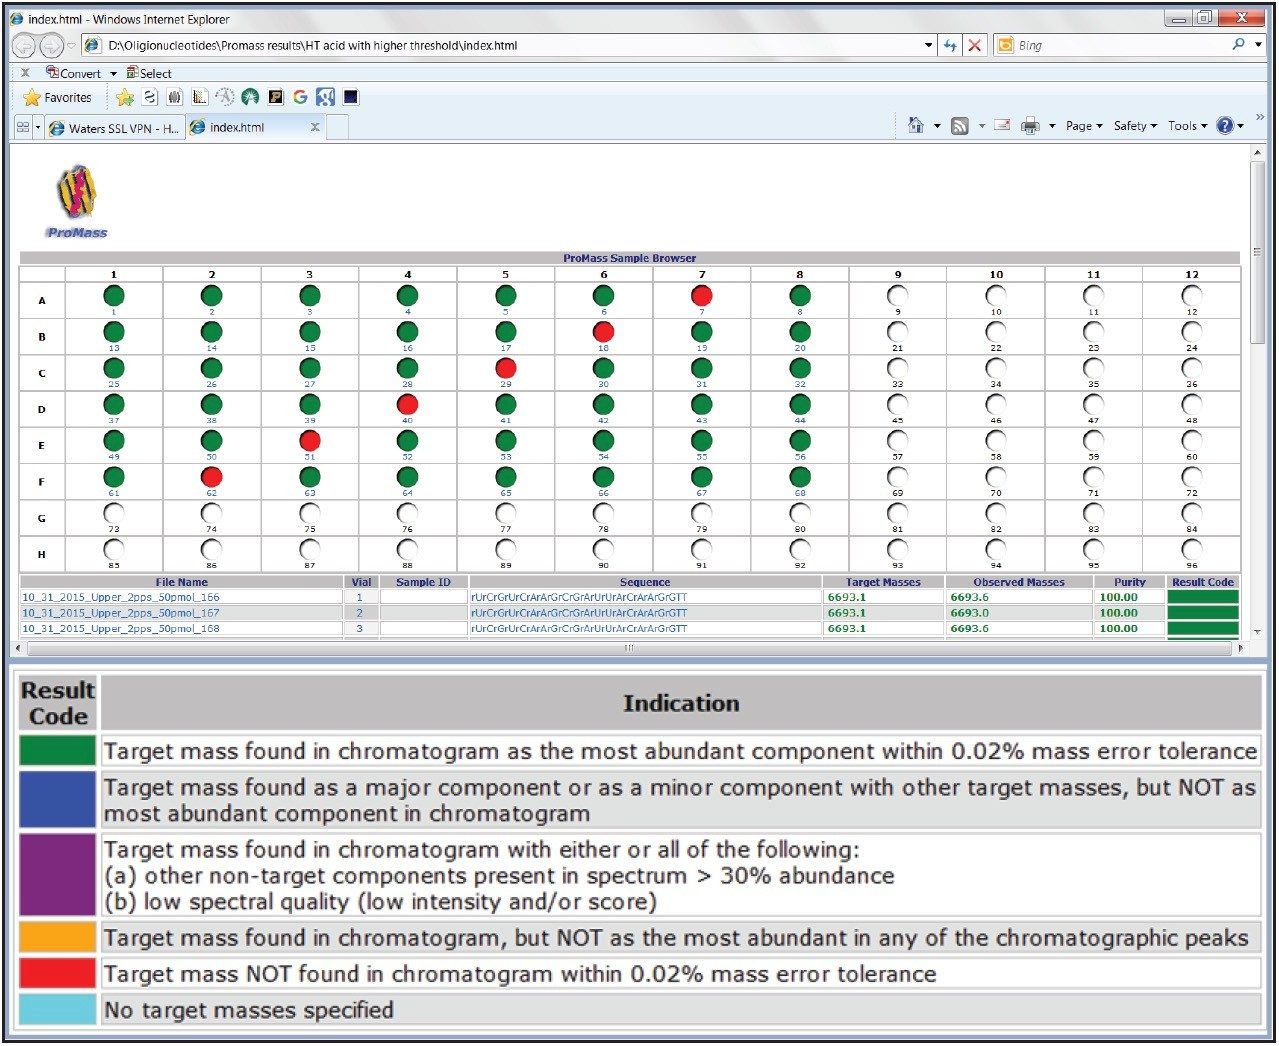Open the blue Google g favorites icon
The height and width of the screenshot is (1046, 1279).
pos(325,97)
